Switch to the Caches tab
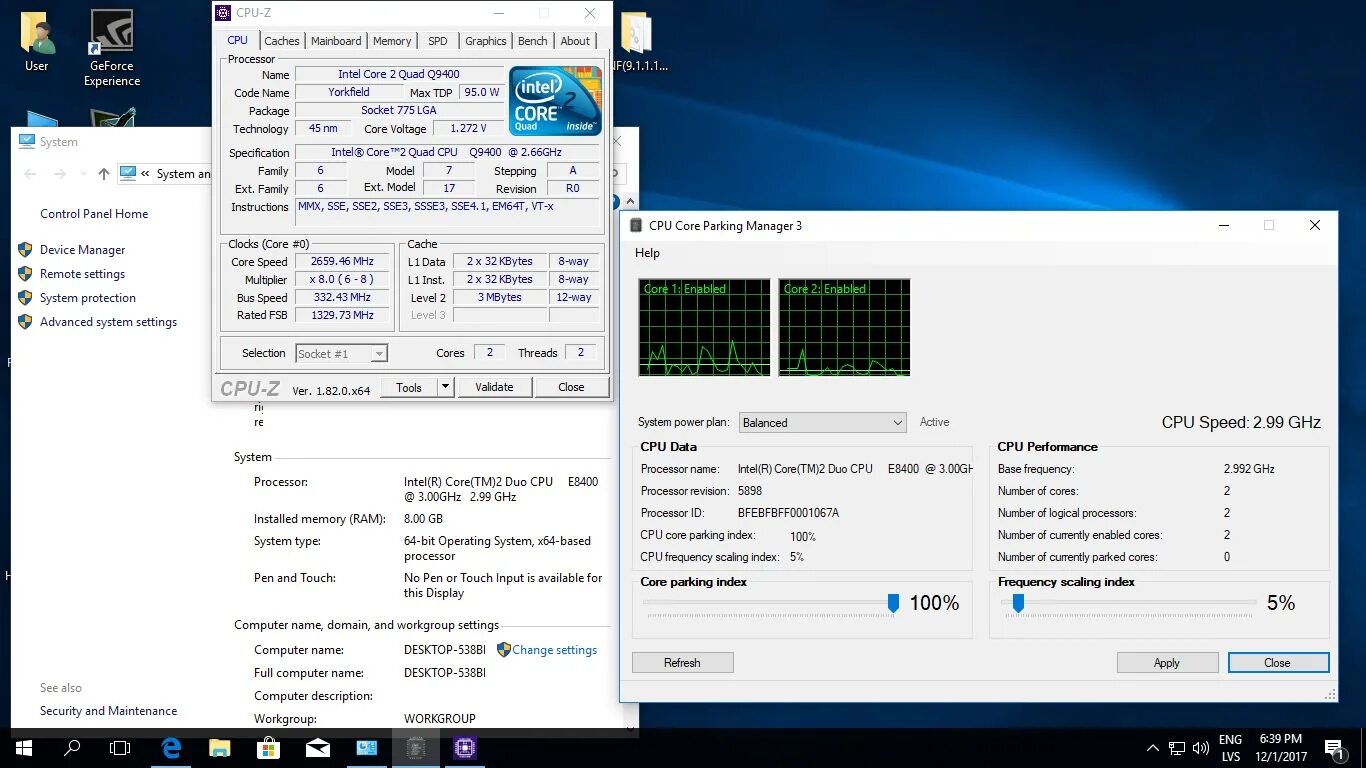Screen dimensions: 1366x768 [x=282, y=41]
